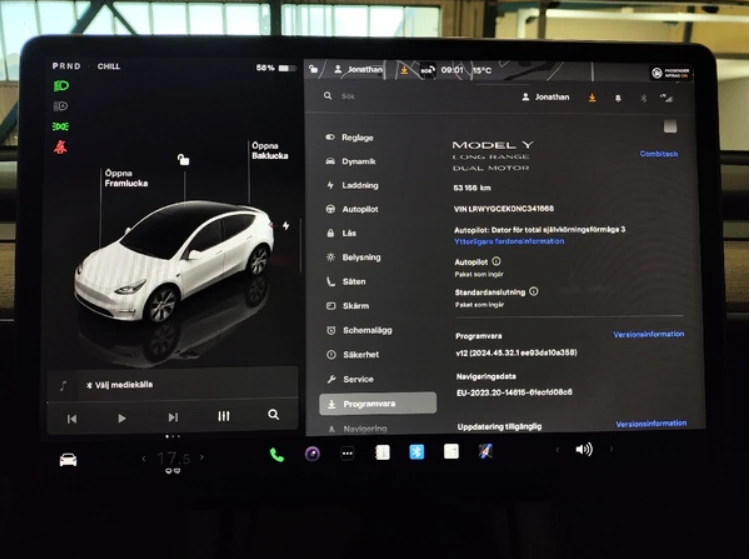Open the phone app
The image size is (751, 559).
(277, 455)
